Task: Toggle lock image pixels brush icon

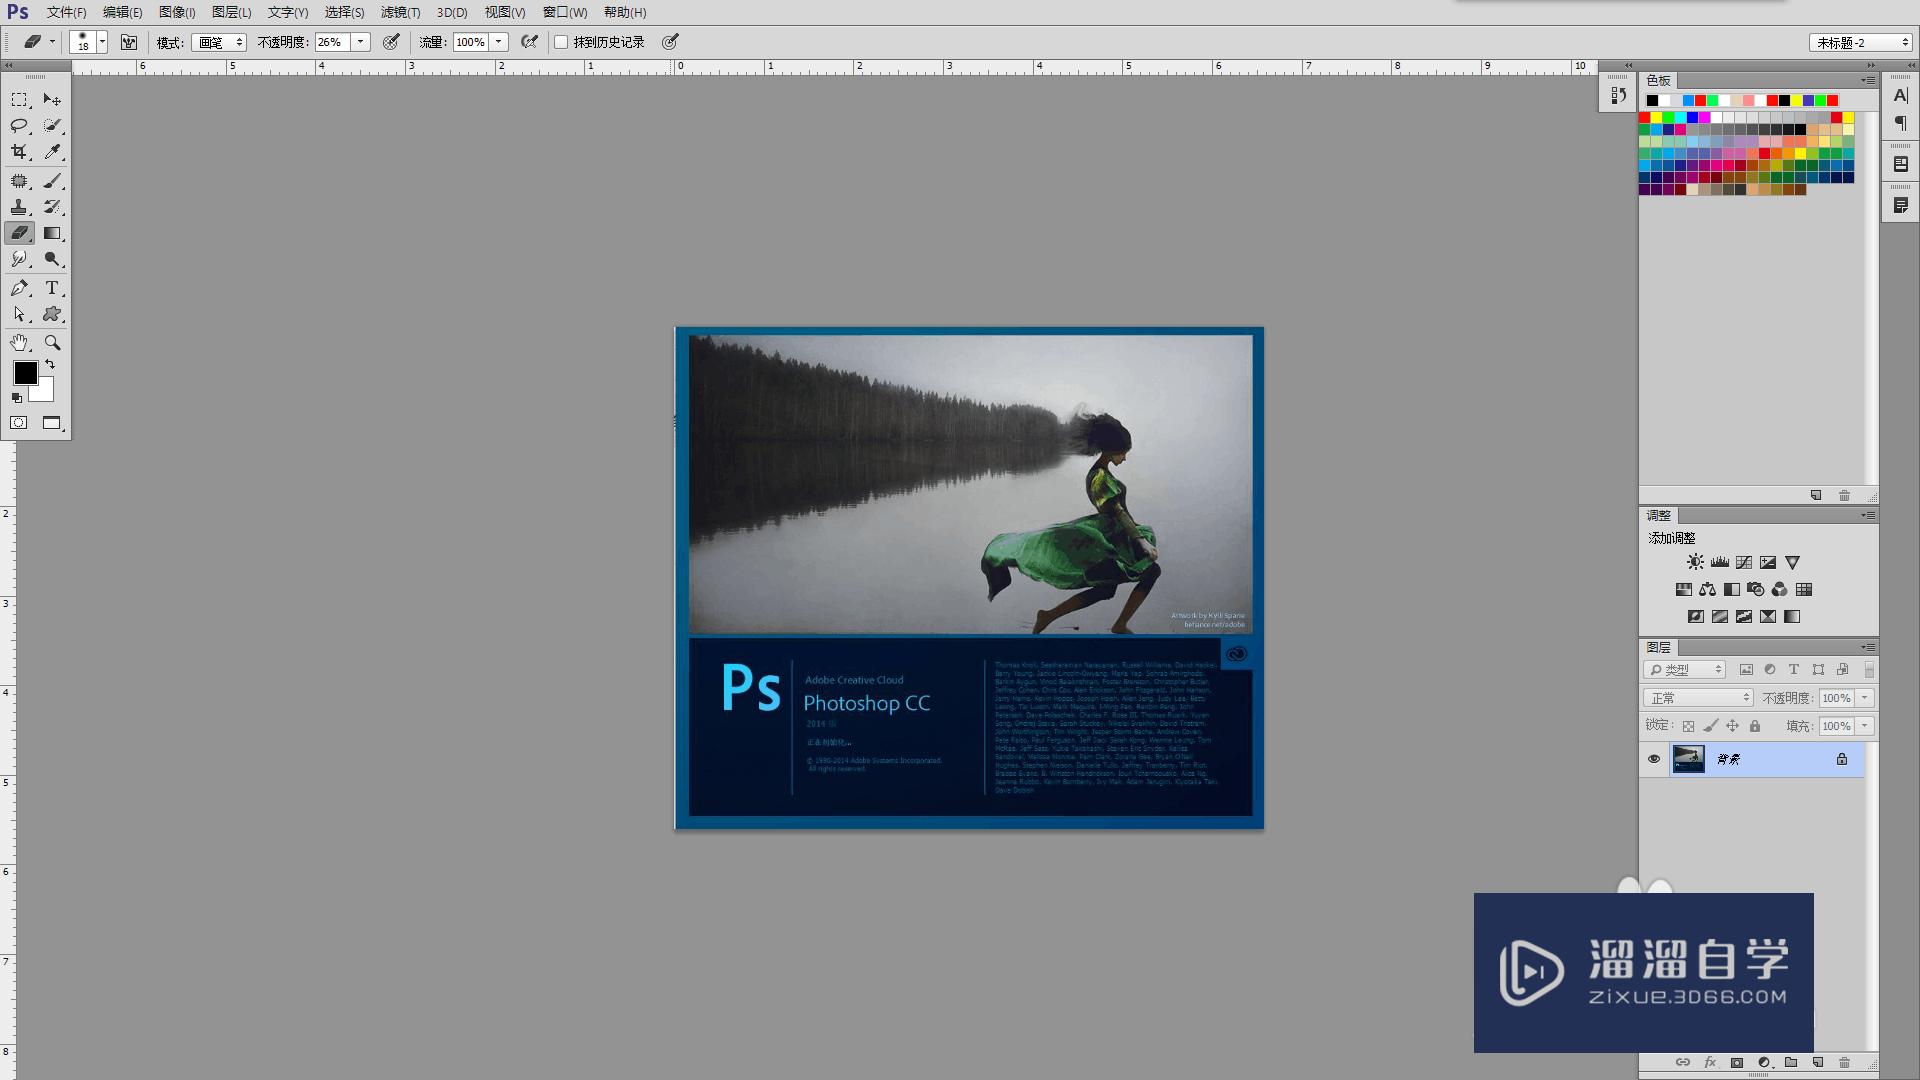Action: tap(1710, 726)
